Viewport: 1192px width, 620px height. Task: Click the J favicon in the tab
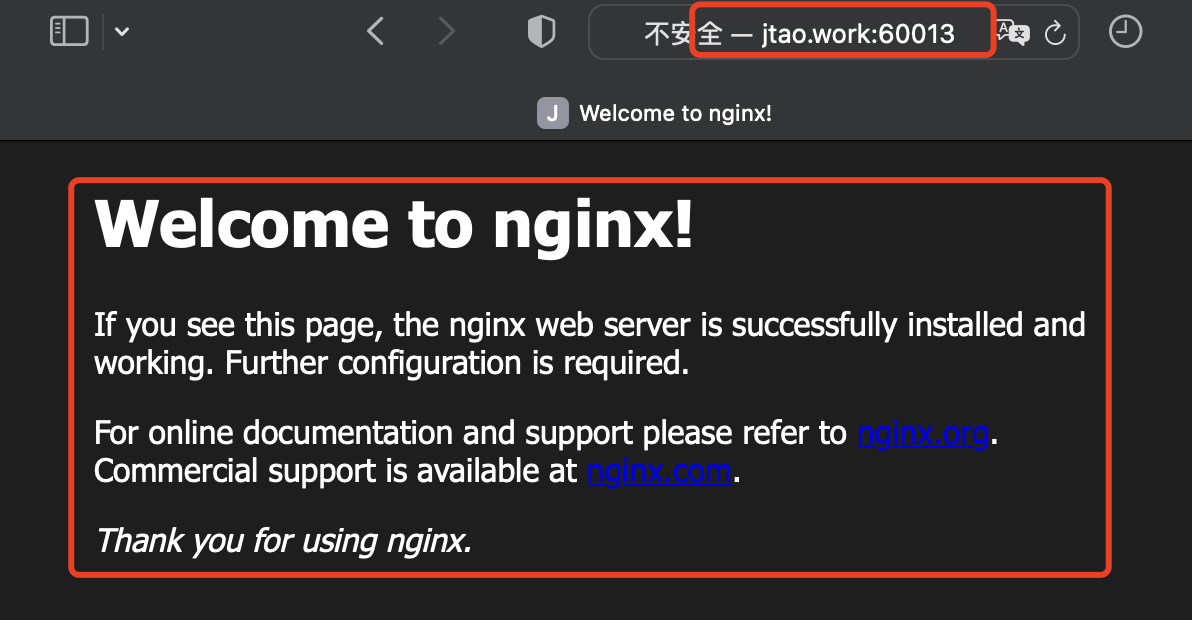click(552, 113)
